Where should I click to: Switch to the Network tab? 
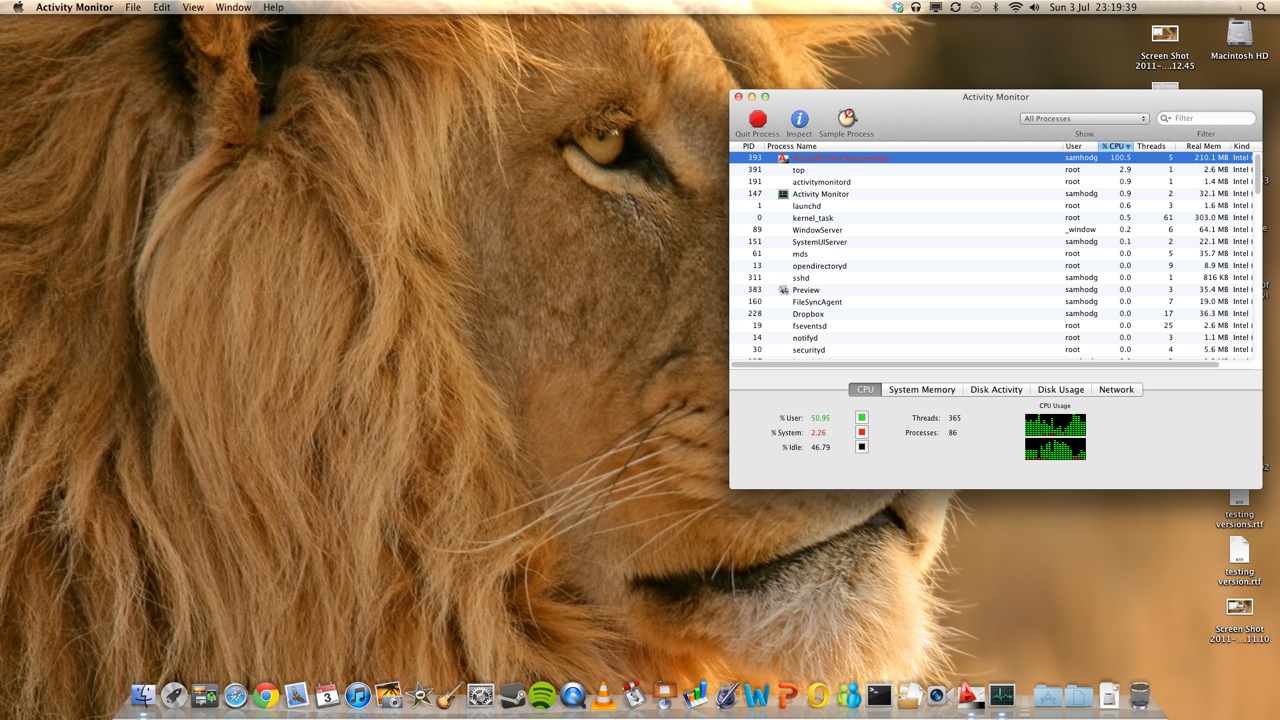[x=1117, y=390]
